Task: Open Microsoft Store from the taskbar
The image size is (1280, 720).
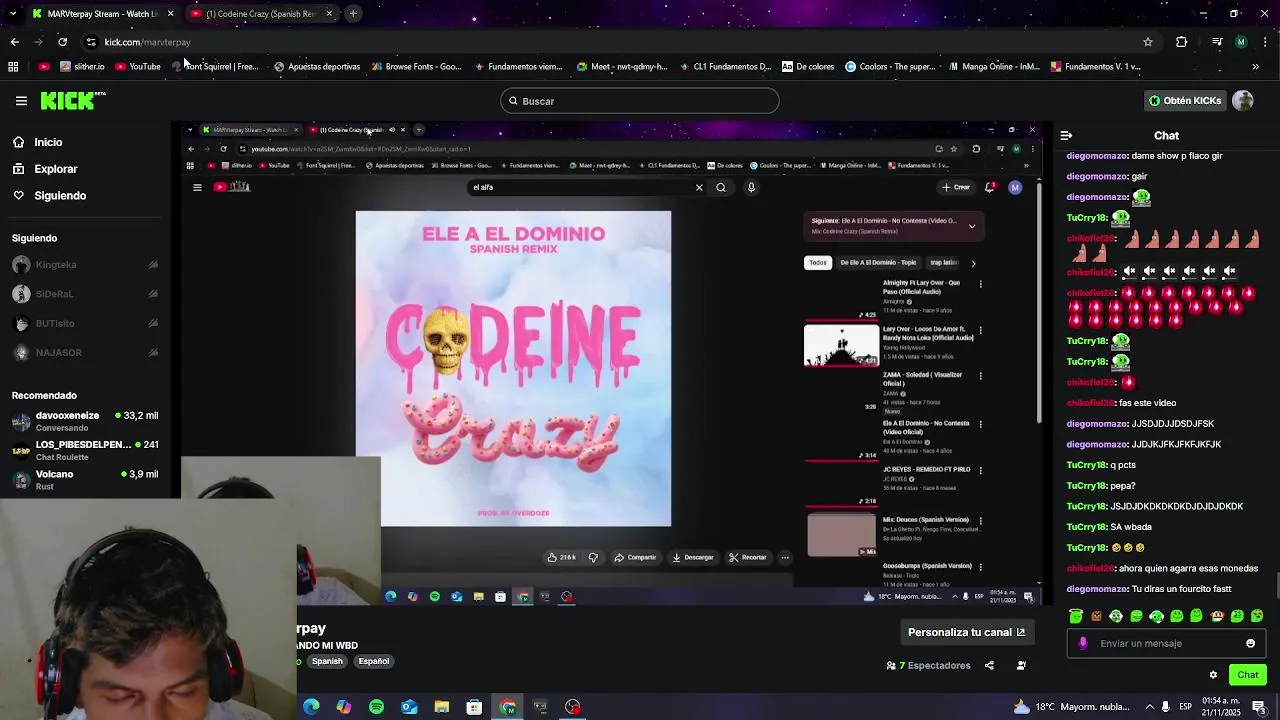Action: 474,707
